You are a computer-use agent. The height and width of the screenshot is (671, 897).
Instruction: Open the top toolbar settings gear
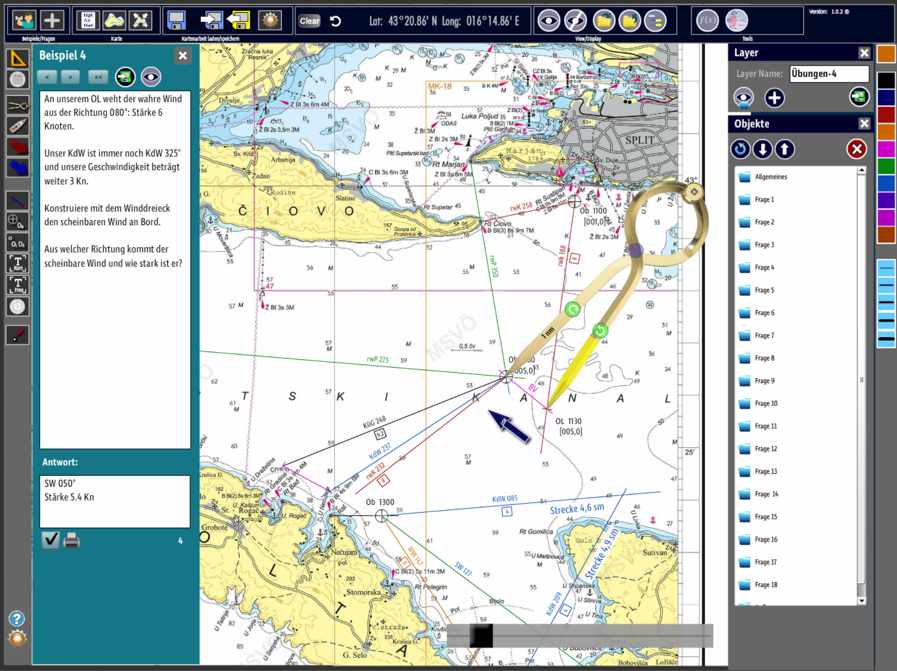(270, 19)
